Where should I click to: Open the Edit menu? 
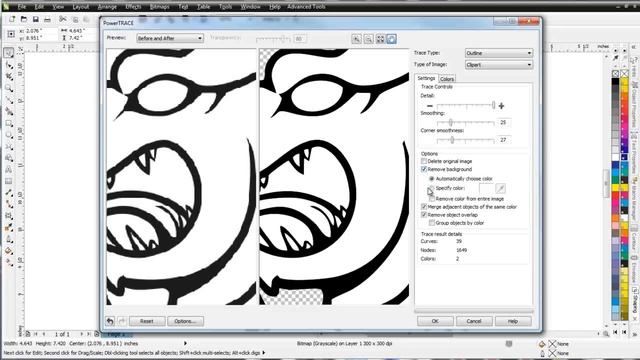39,7
